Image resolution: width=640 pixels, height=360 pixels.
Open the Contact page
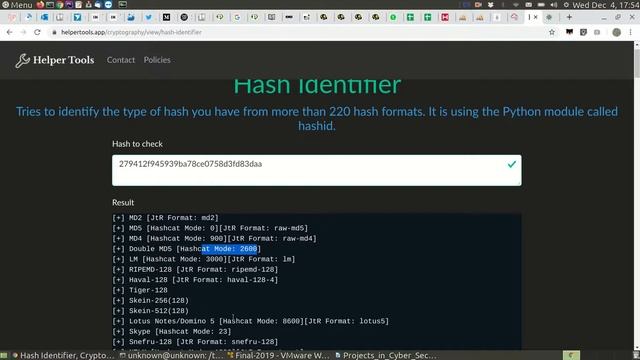click(121, 60)
